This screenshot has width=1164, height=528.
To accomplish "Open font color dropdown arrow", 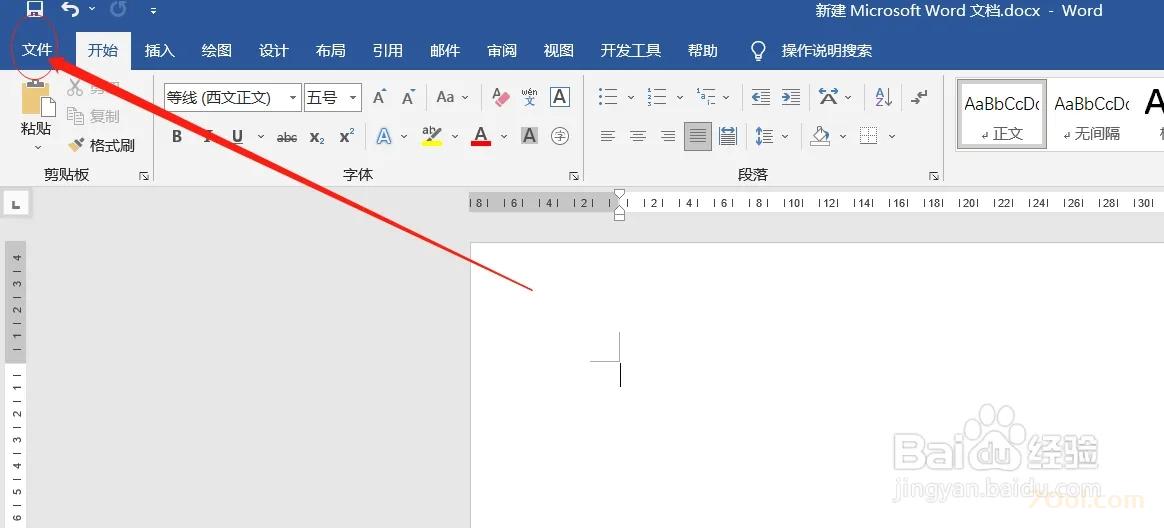I will [x=504, y=137].
